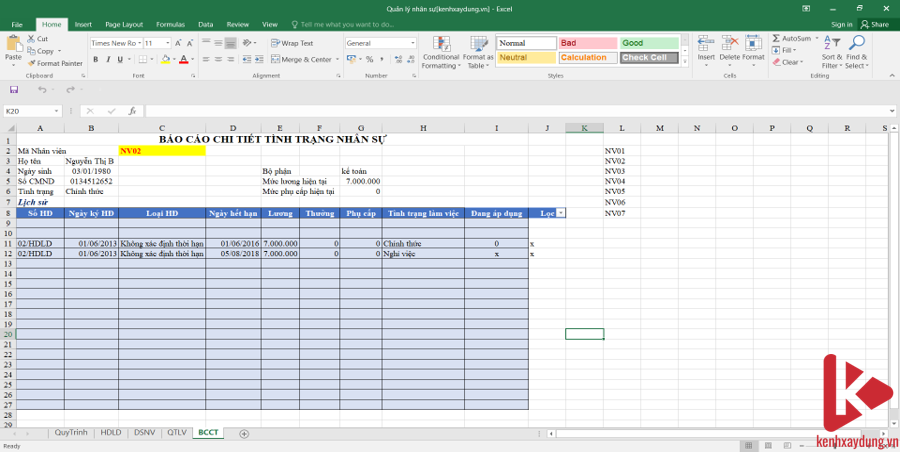Click the Name Box showing K20

(x=28, y=111)
